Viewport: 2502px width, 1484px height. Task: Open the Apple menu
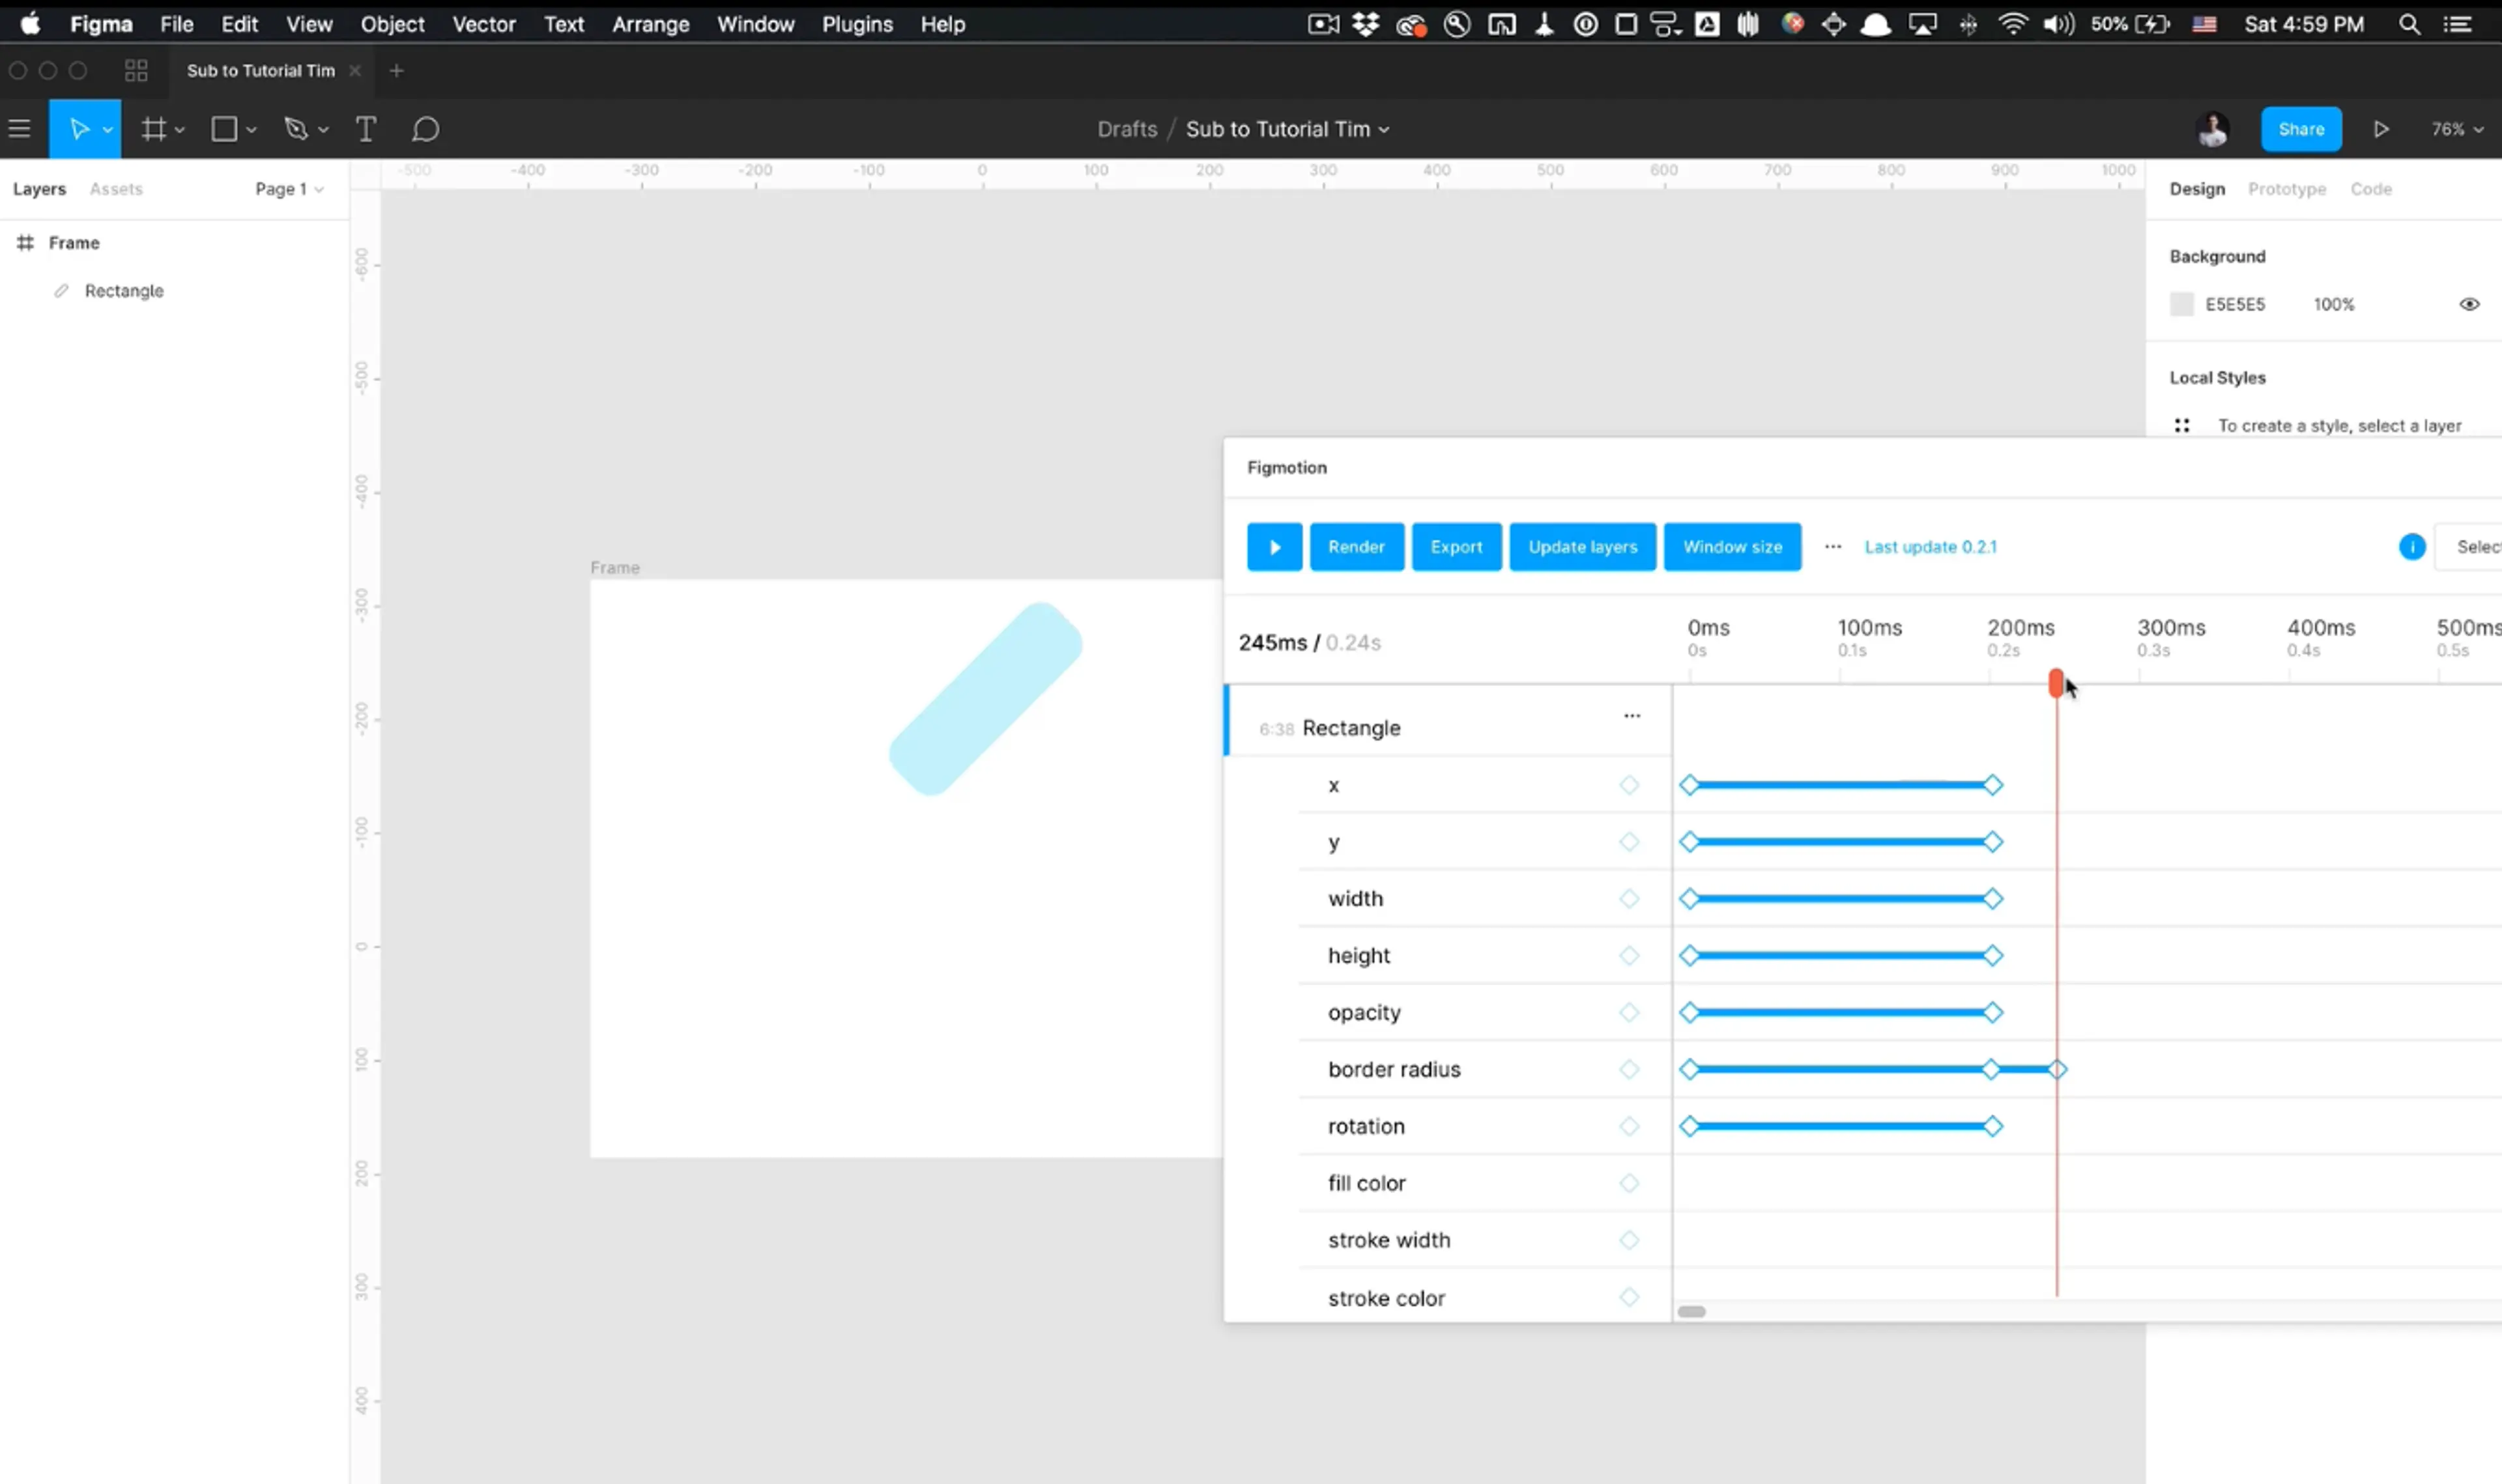tap(30, 23)
